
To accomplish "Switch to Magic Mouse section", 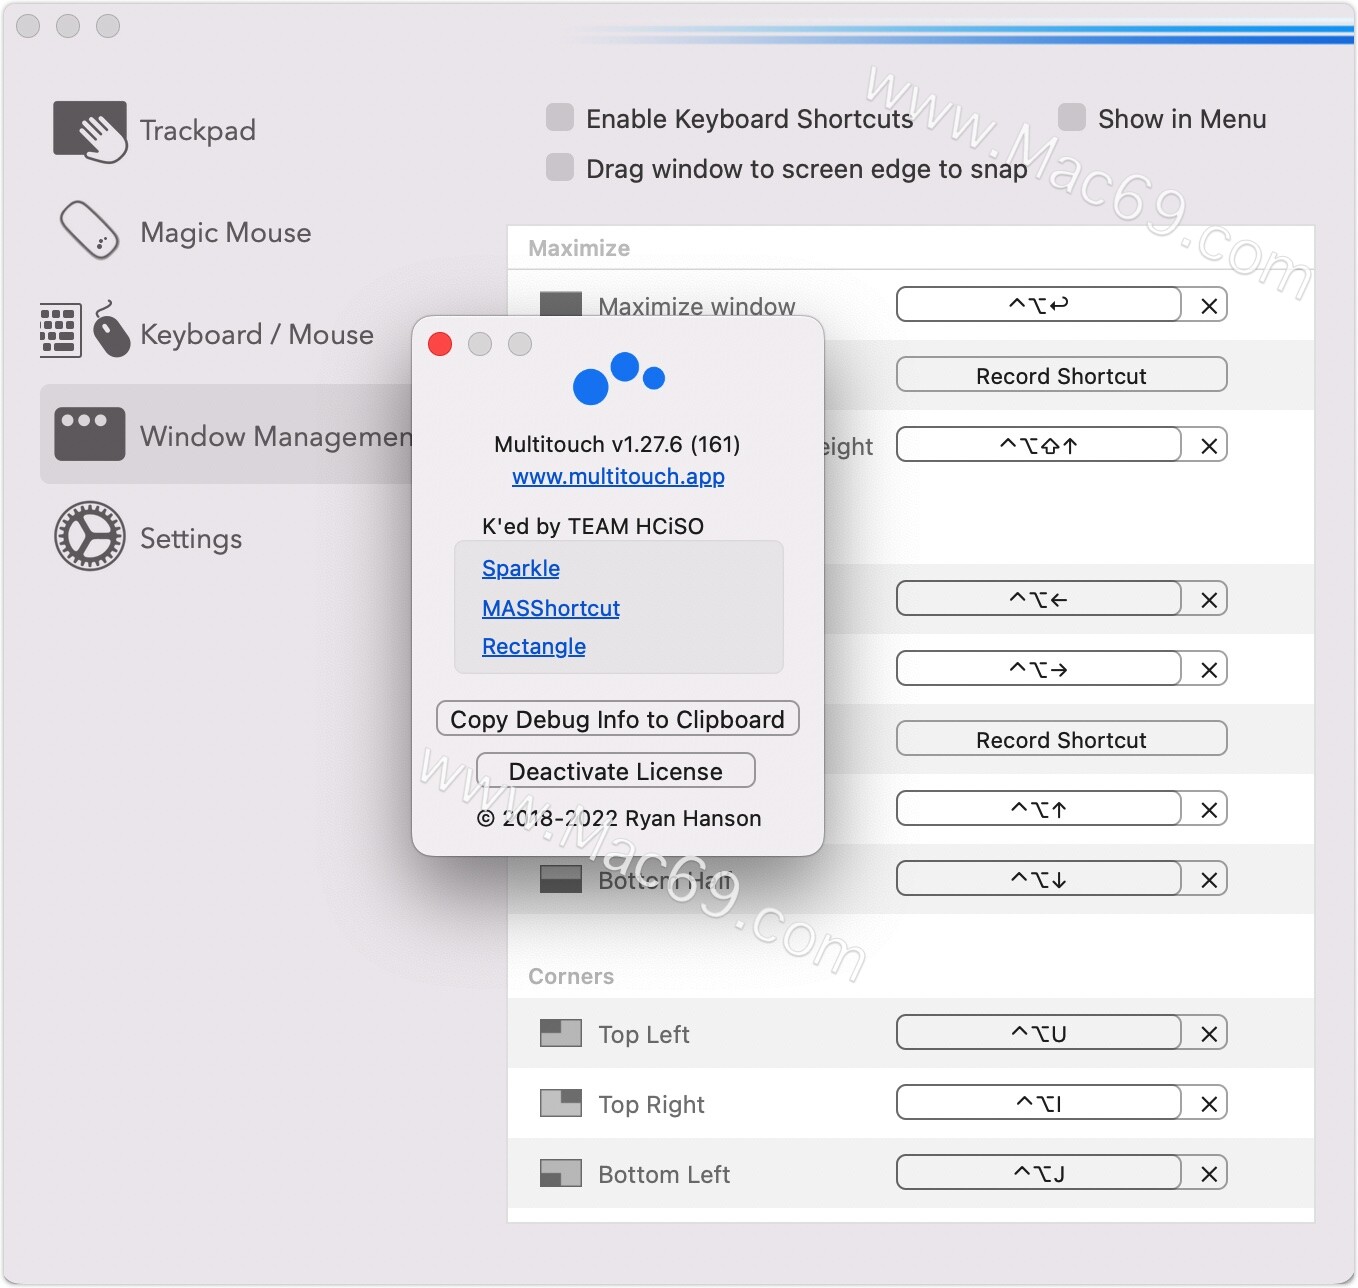I will tap(226, 233).
